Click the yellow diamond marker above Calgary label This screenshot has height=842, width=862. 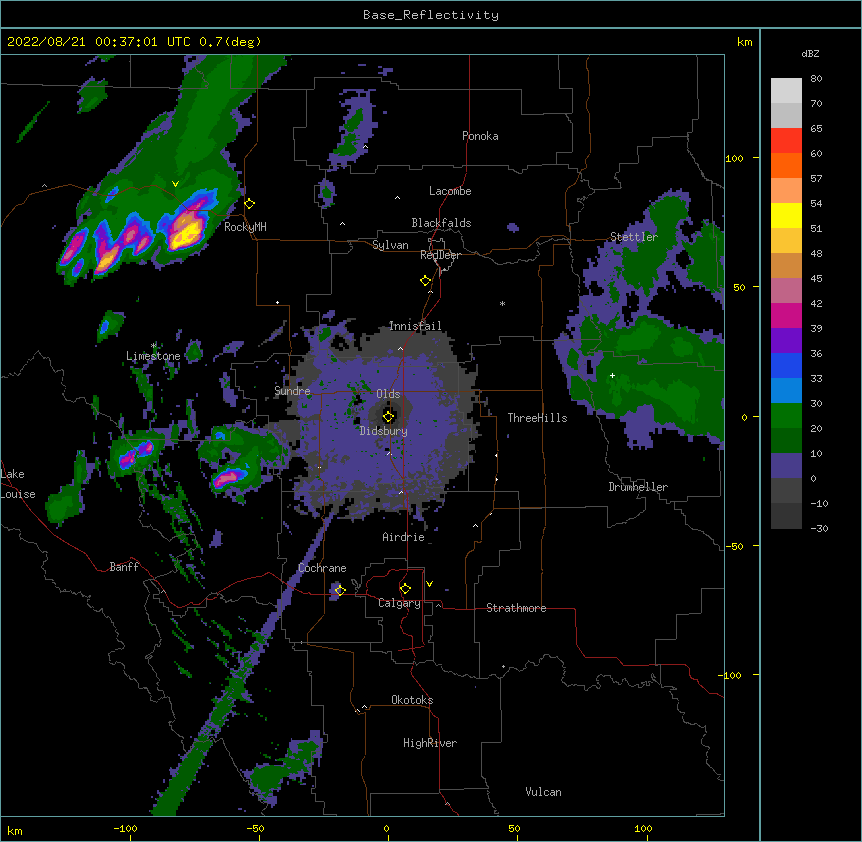pyautogui.click(x=405, y=589)
